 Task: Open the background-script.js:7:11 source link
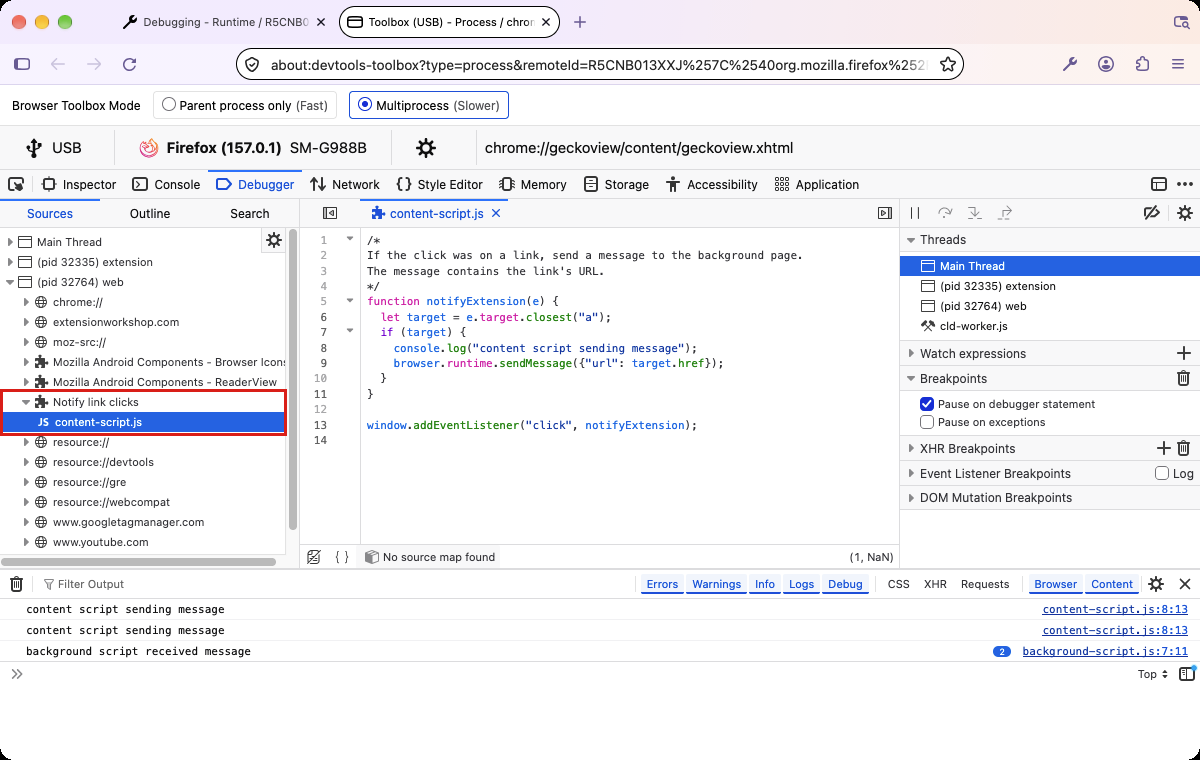(x=1105, y=651)
